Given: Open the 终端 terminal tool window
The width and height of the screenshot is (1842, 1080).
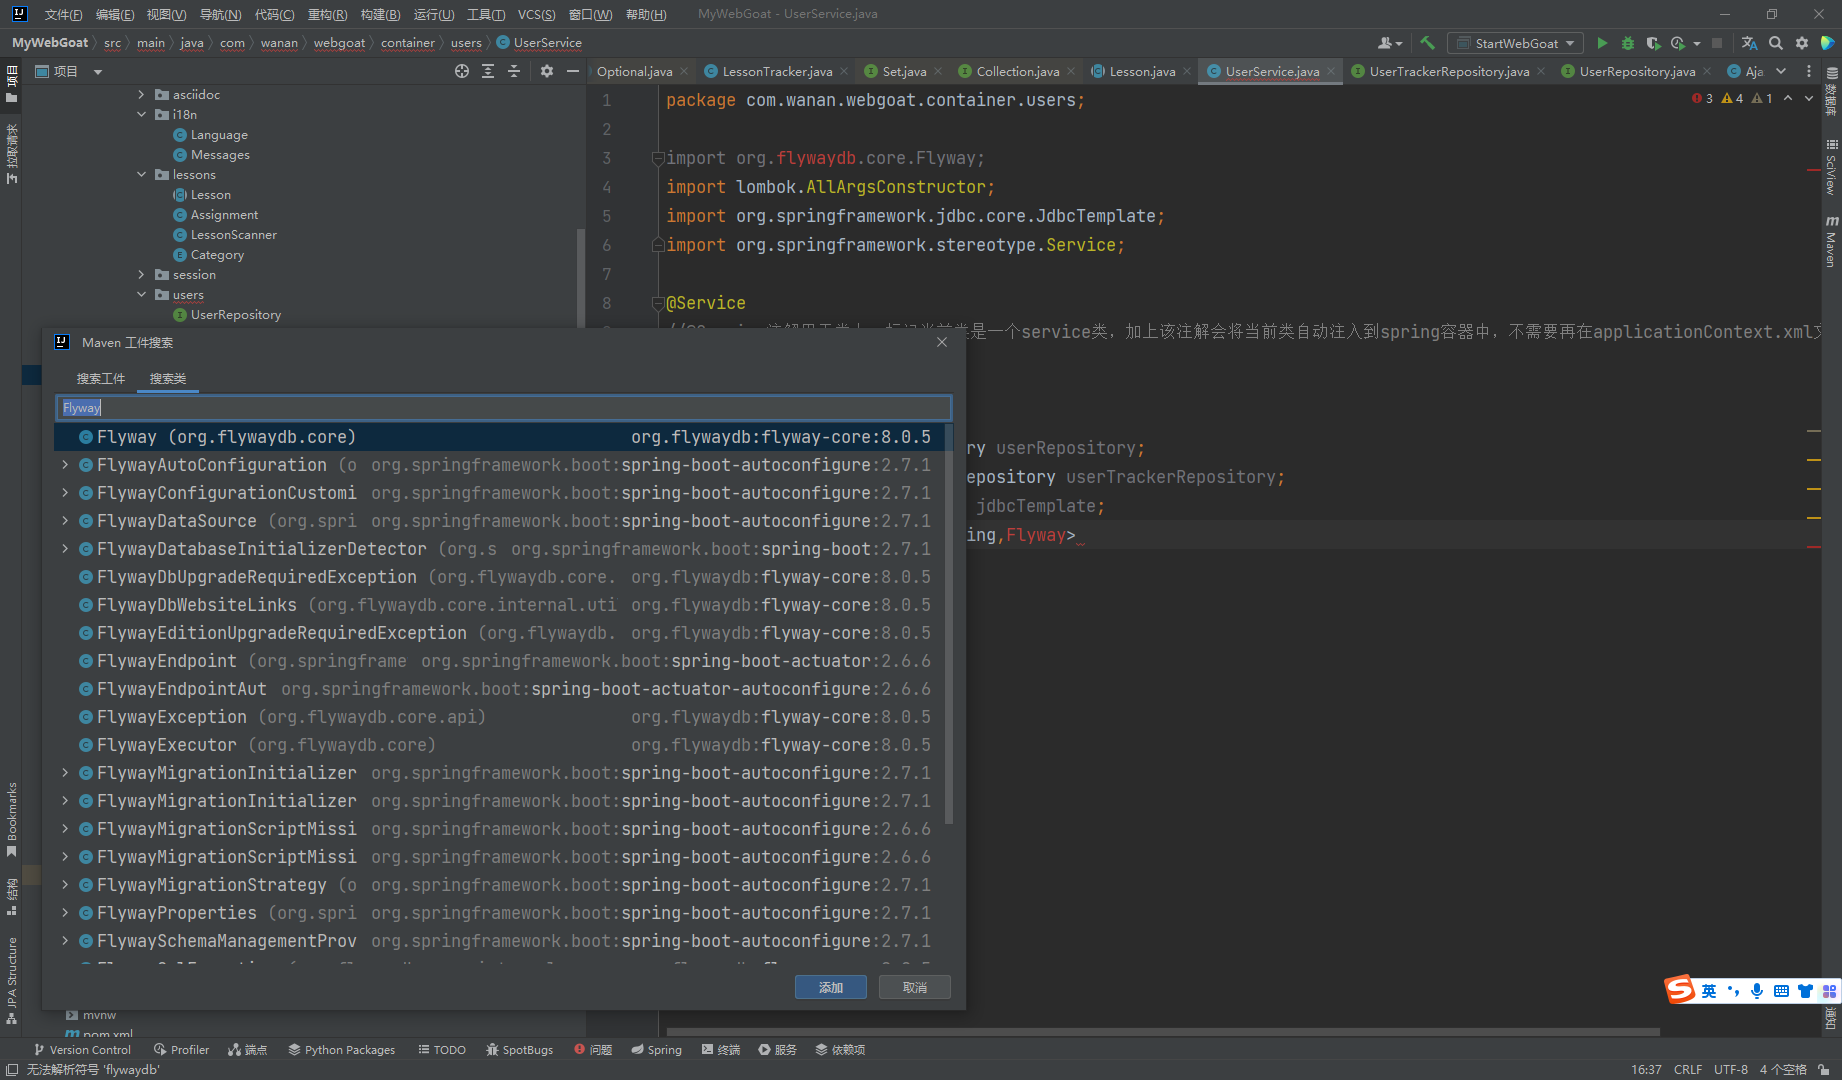Looking at the screenshot, I should 721,1050.
